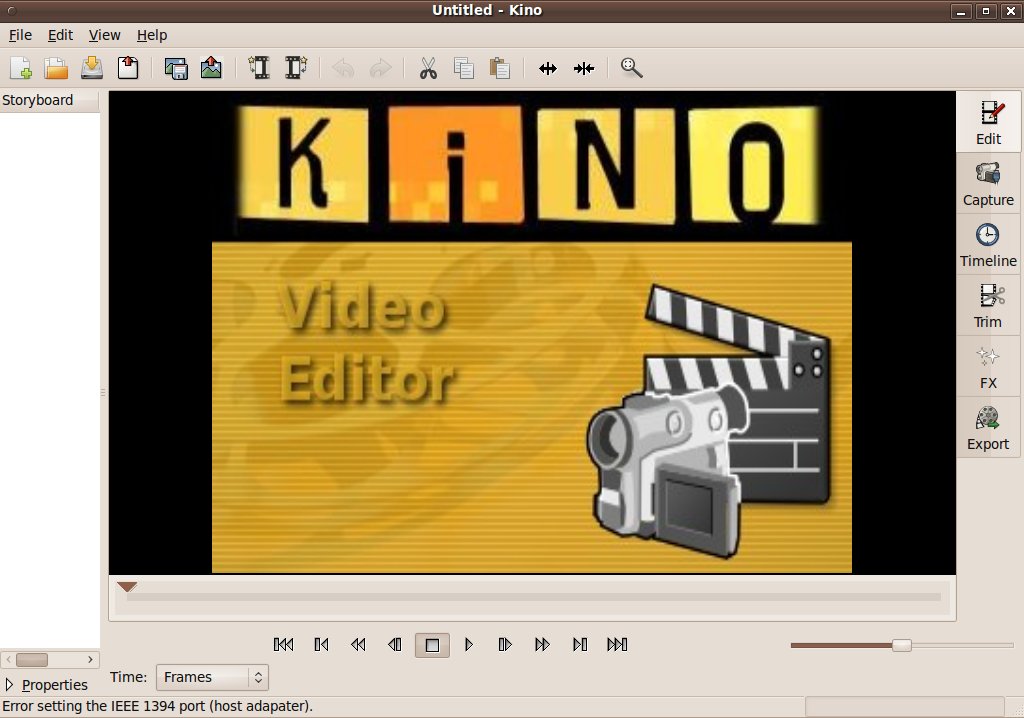This screenshot has height=718, width=1024.
Task: Click the zoom magnifier toolbar icon
Action: tap(631, 68)
